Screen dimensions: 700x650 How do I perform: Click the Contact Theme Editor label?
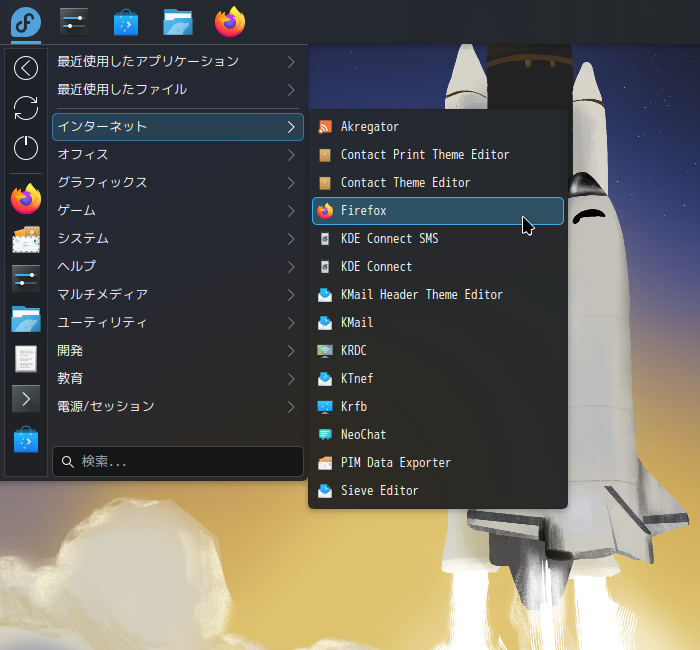(405, 183)
